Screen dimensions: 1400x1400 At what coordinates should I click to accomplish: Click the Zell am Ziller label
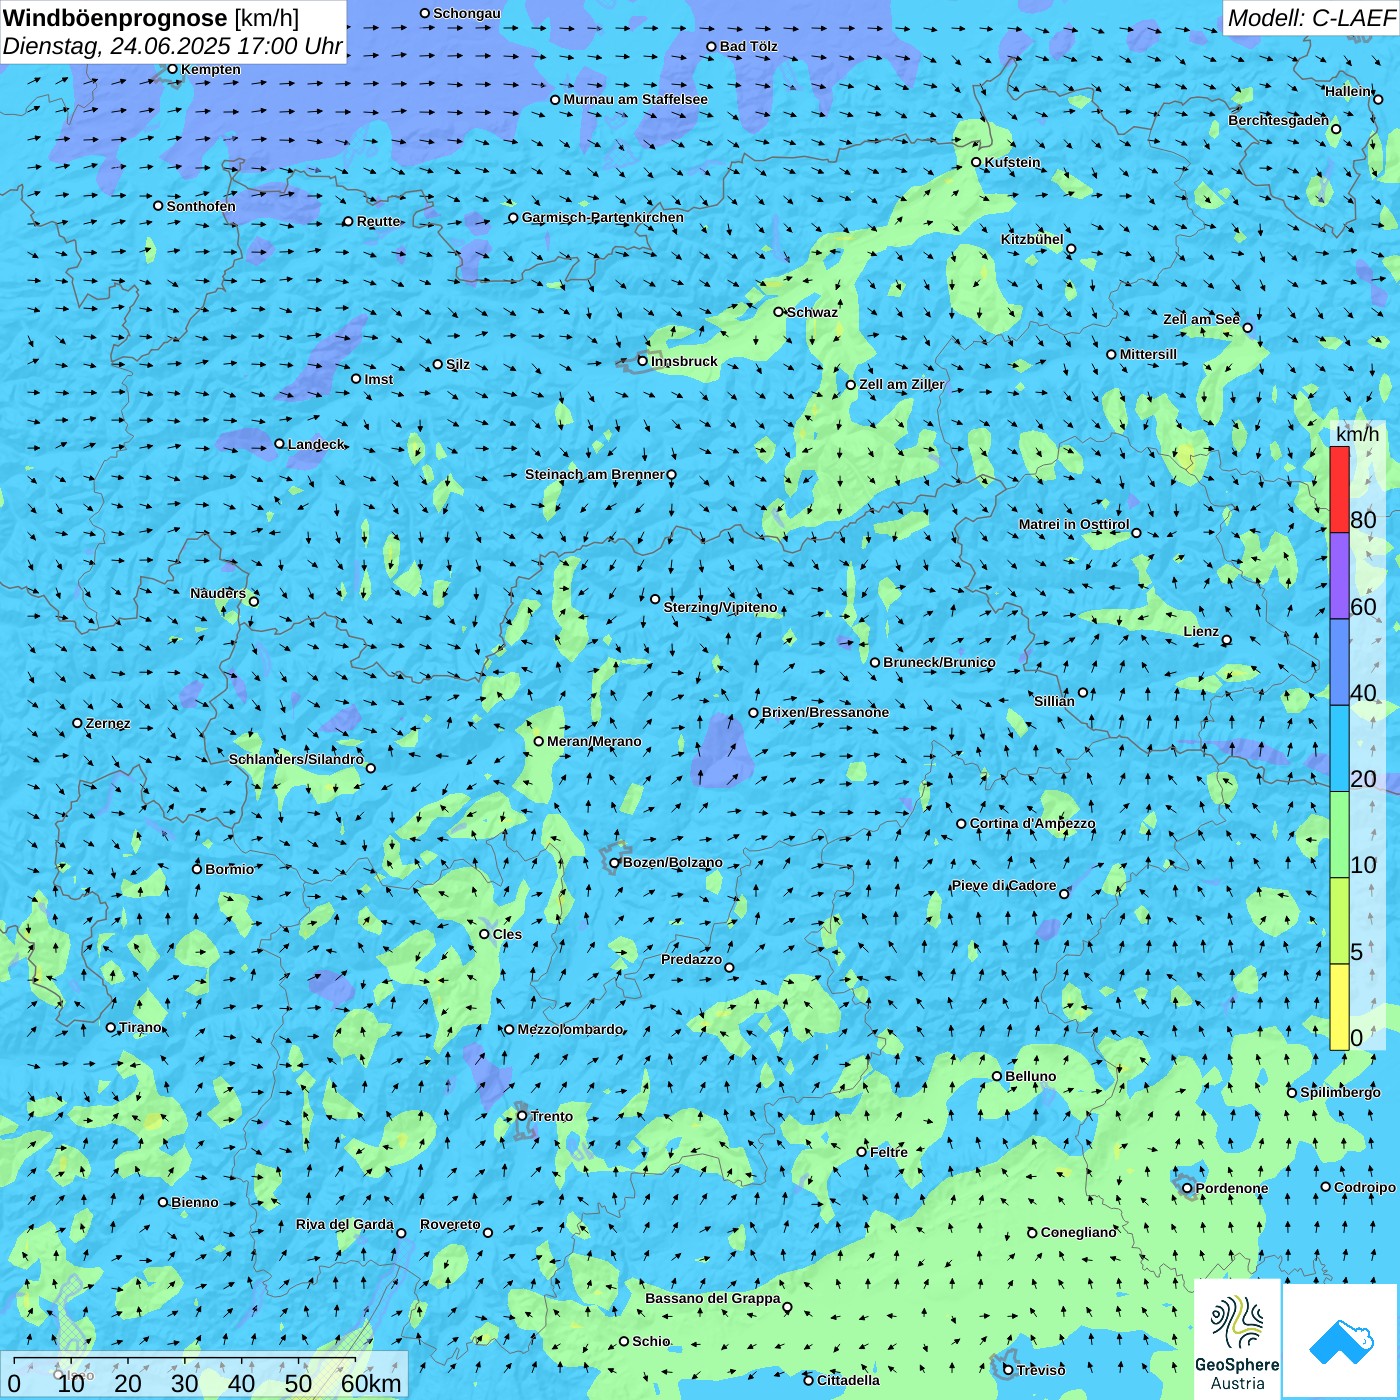point(901,384)
